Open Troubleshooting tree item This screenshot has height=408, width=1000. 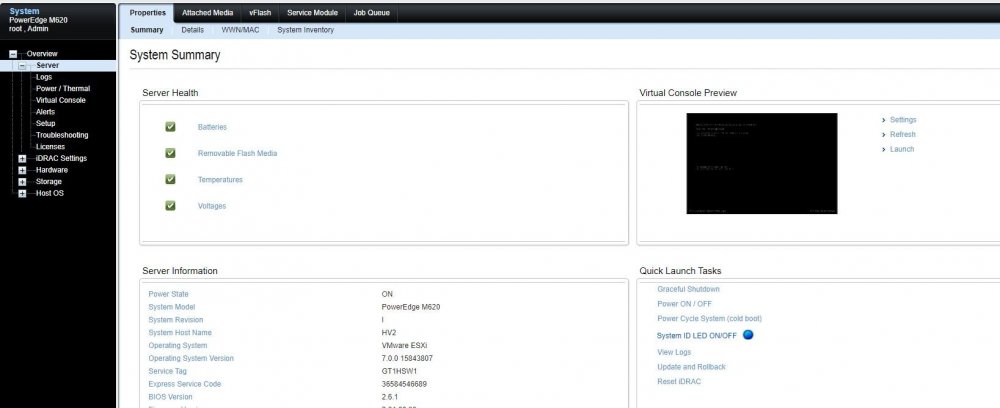(62, 135)
